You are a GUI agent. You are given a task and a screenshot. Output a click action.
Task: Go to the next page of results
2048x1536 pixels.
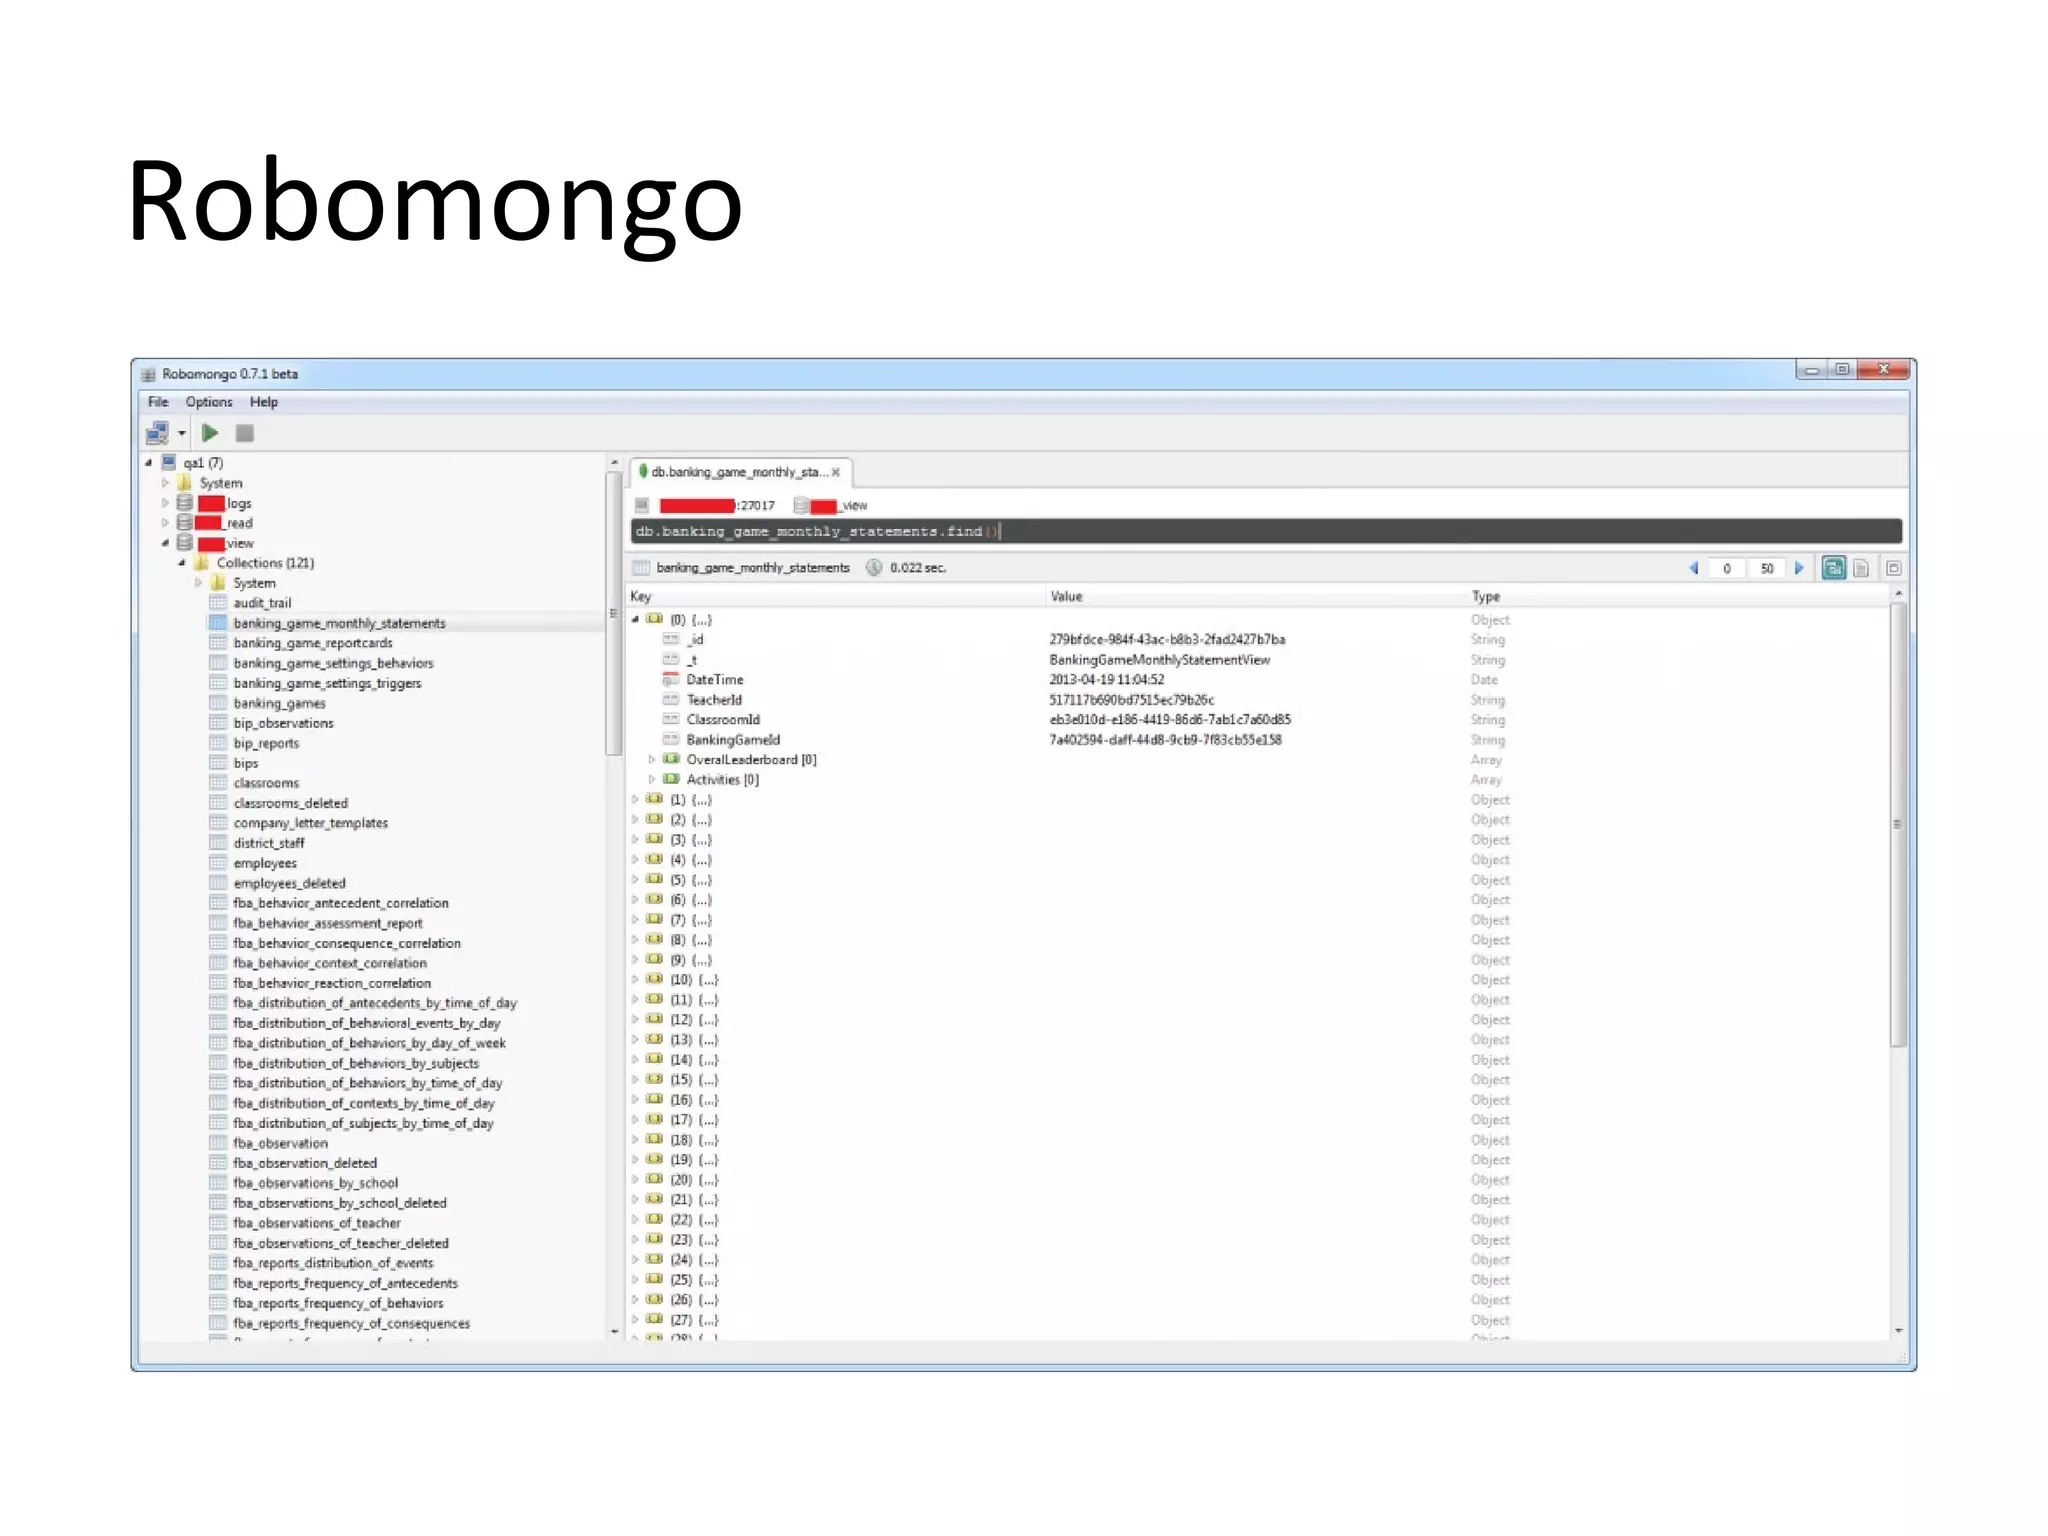pos(1799,568)
